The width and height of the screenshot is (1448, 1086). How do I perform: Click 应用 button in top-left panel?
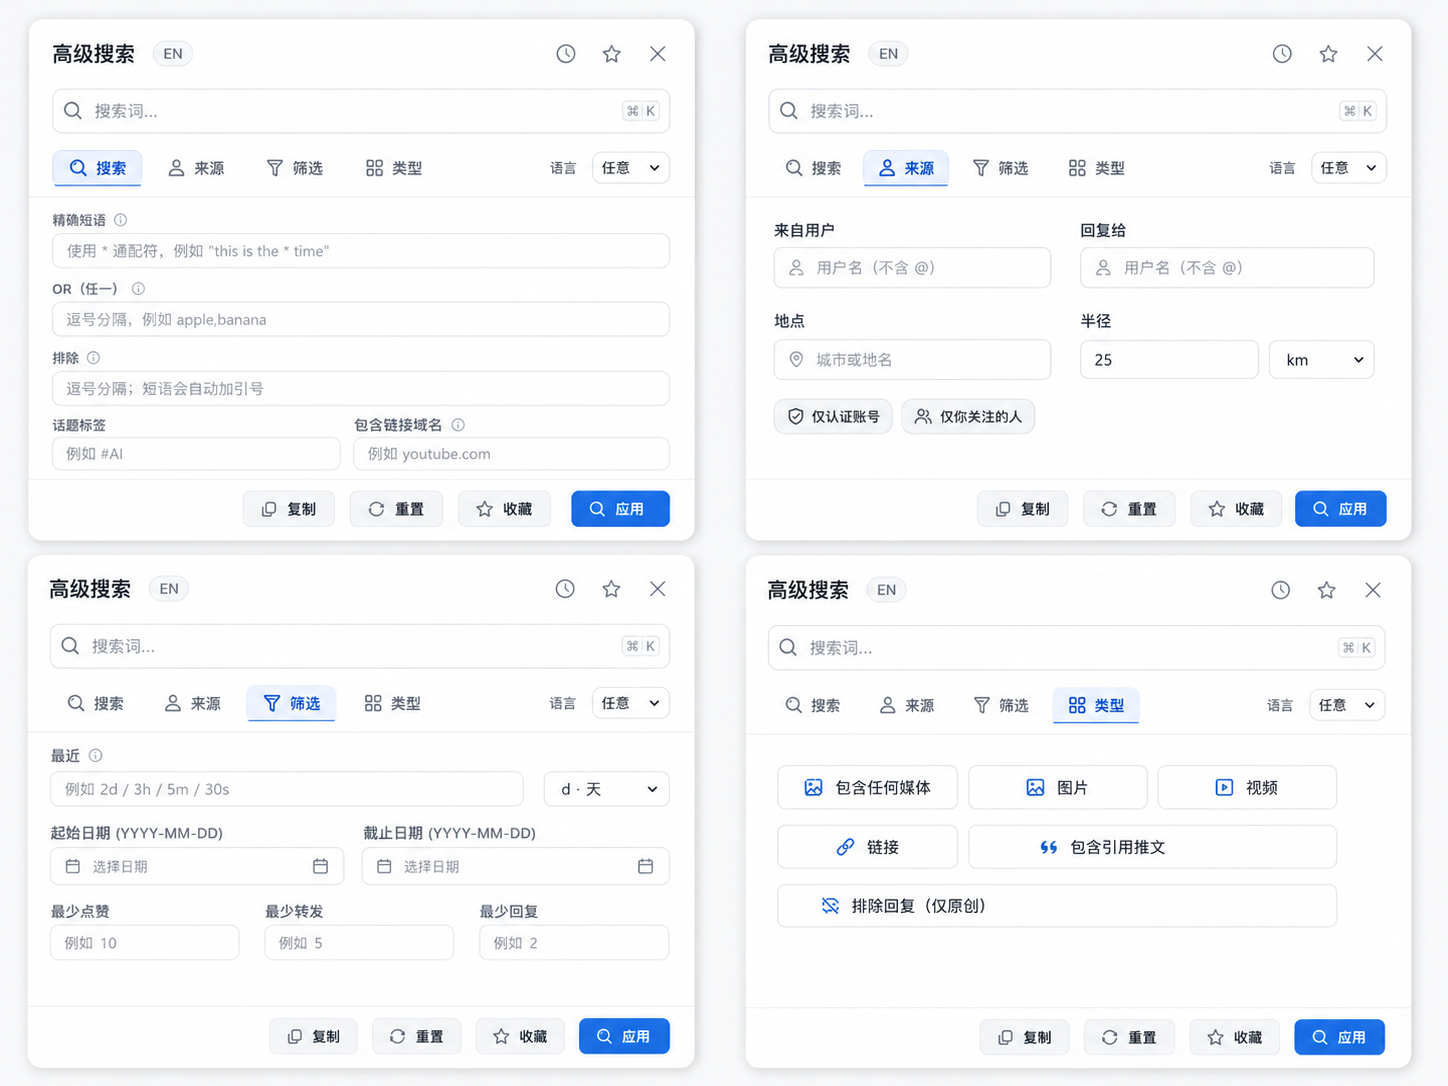tap(620, 509)
